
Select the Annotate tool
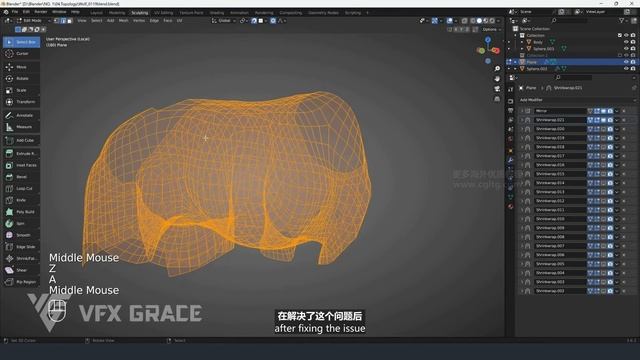click(22, 116)
